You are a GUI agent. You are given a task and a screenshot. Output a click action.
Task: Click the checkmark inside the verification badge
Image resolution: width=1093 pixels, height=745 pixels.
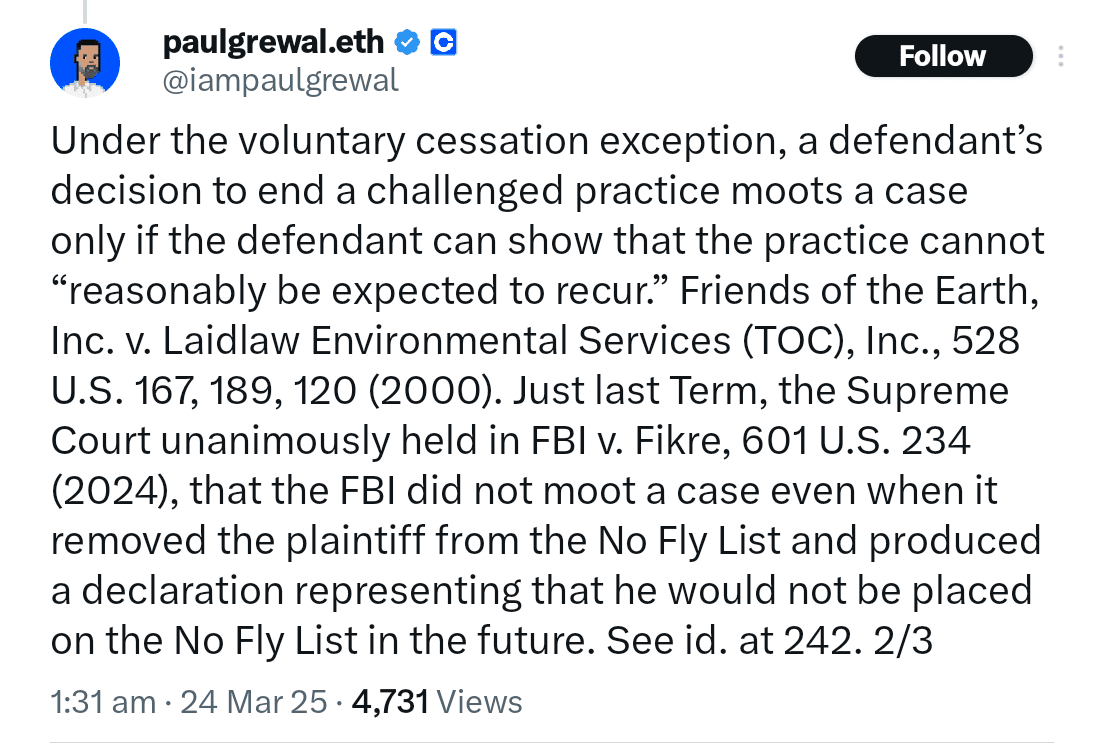(x=407, y=42)
